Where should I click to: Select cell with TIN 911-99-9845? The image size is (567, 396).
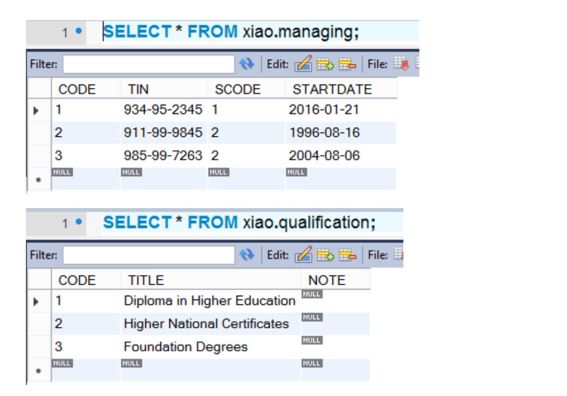[163, 132]
